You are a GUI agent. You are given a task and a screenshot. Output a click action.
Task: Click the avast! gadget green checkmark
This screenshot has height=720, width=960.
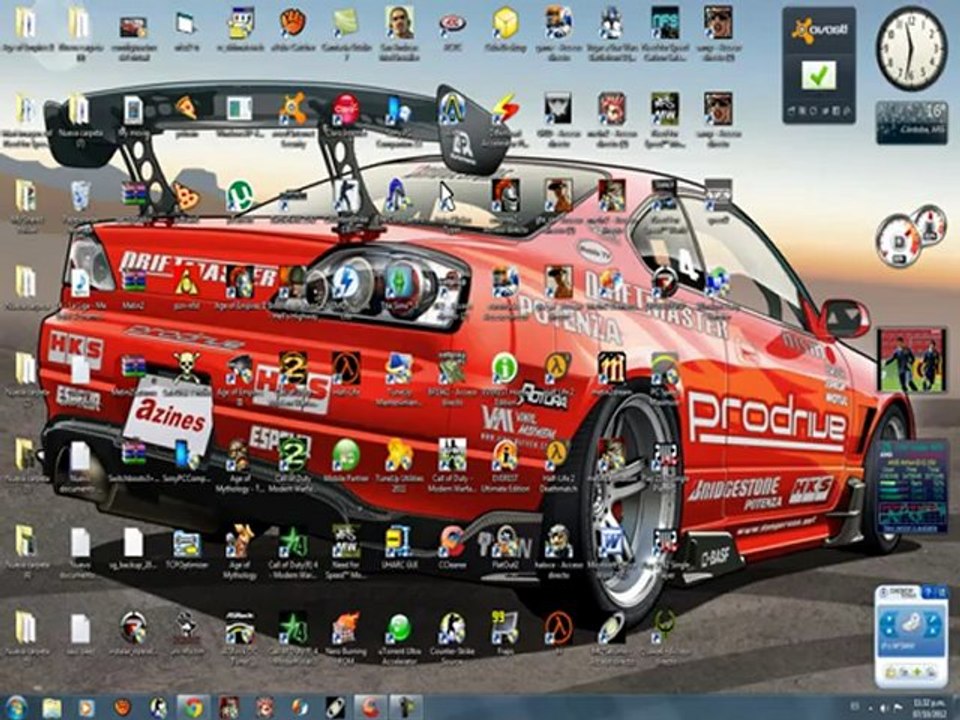818,75
